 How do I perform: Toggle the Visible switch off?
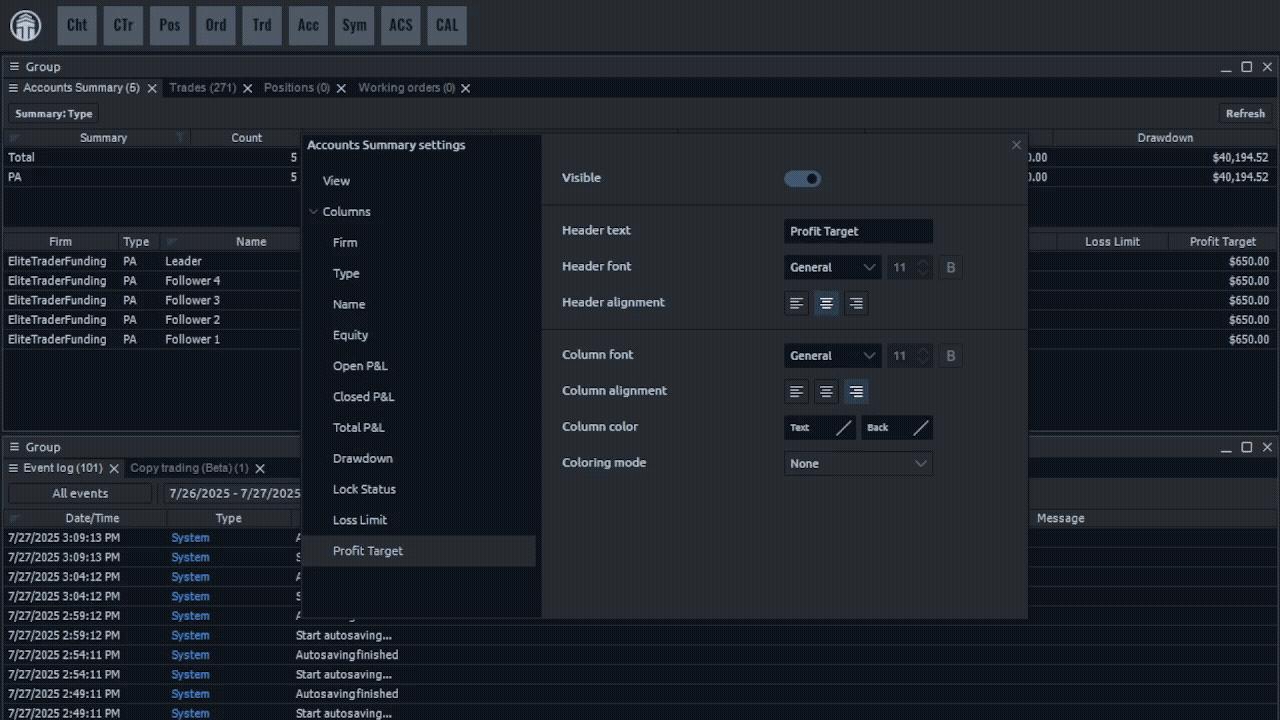click(x=802, y=179)
